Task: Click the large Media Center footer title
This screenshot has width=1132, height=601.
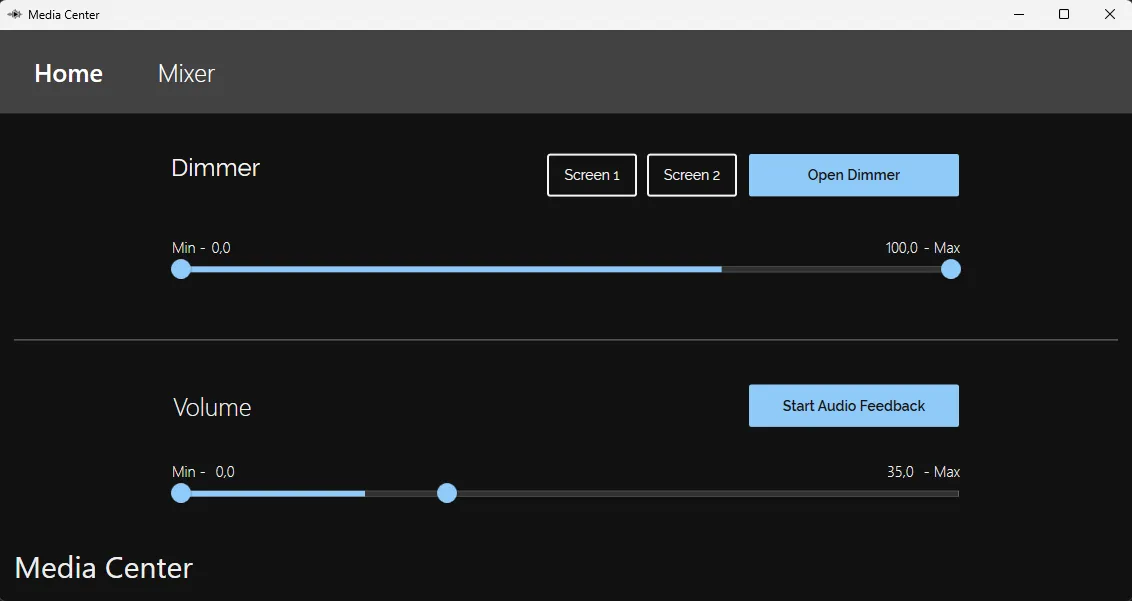Action: click(x=104, y=568)
